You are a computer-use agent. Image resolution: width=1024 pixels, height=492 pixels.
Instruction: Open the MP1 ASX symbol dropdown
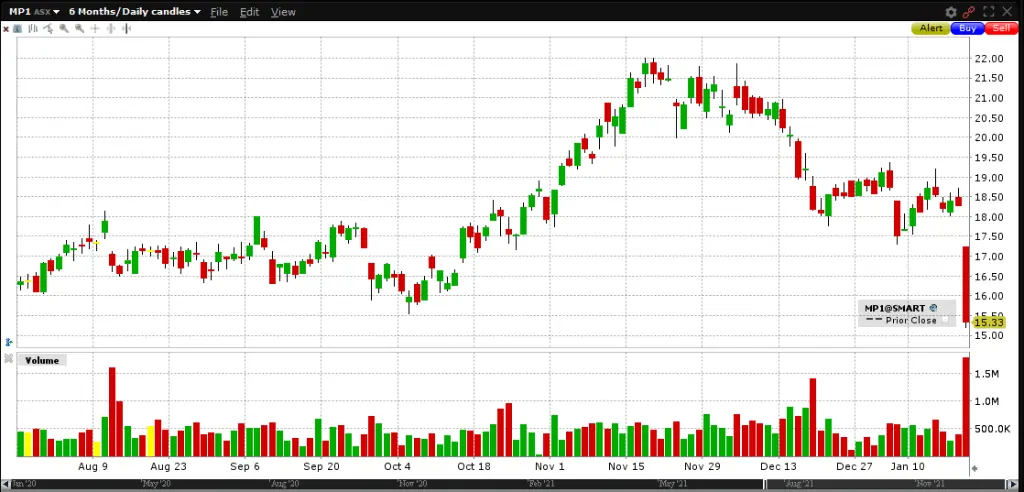coord(34,12)
